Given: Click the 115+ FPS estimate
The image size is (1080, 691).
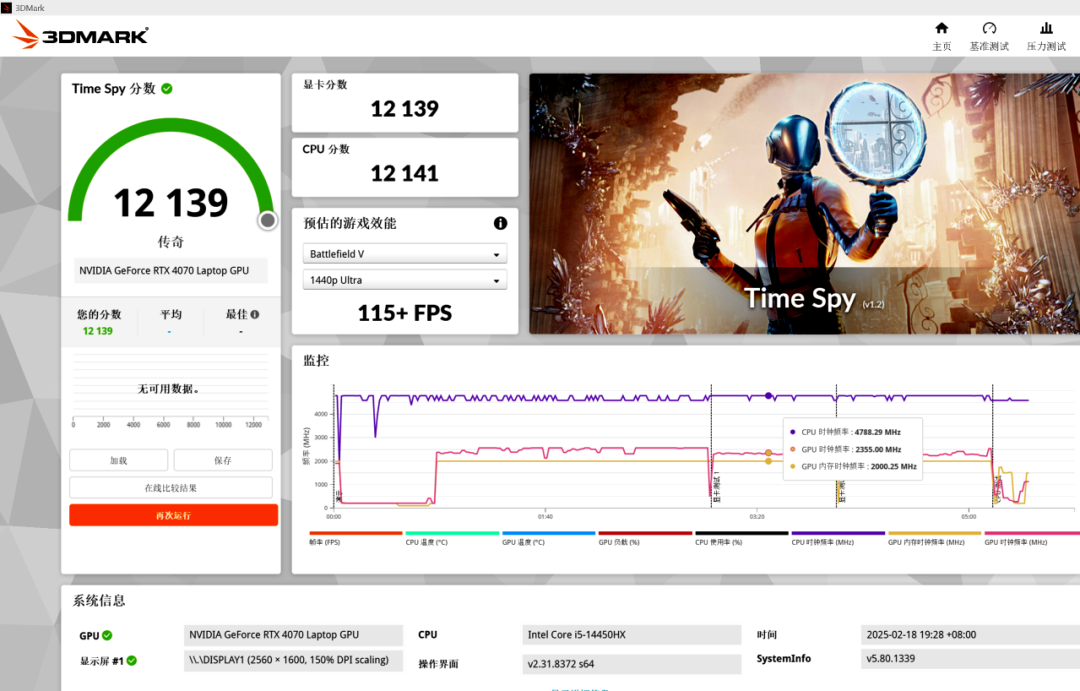Looking at the screenshot, I should pos(405,313).
